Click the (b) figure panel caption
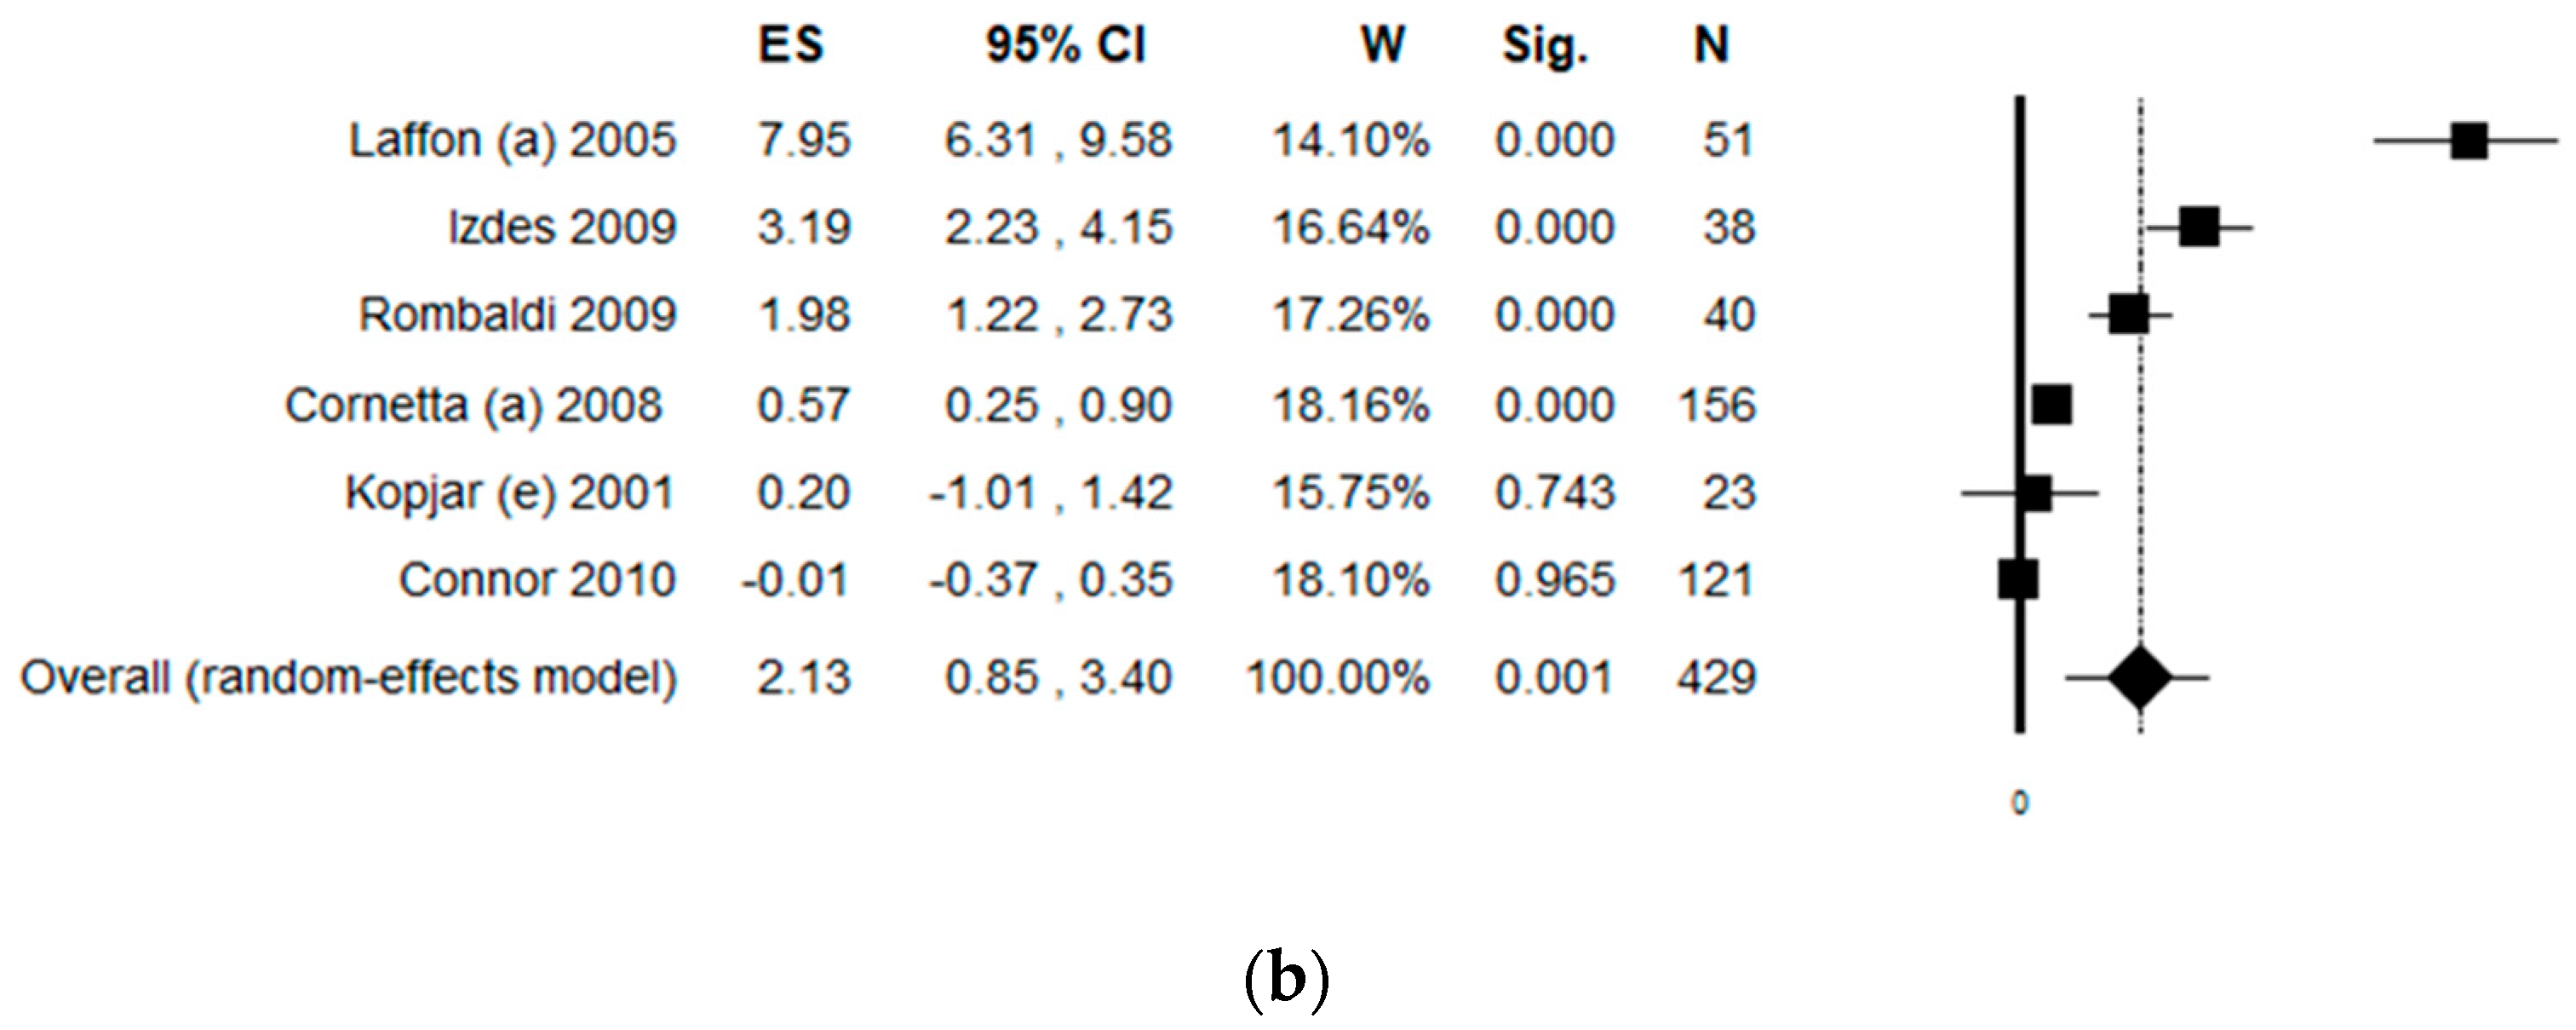The height and width of the screenshot is (1030, 2576). 1287,981
